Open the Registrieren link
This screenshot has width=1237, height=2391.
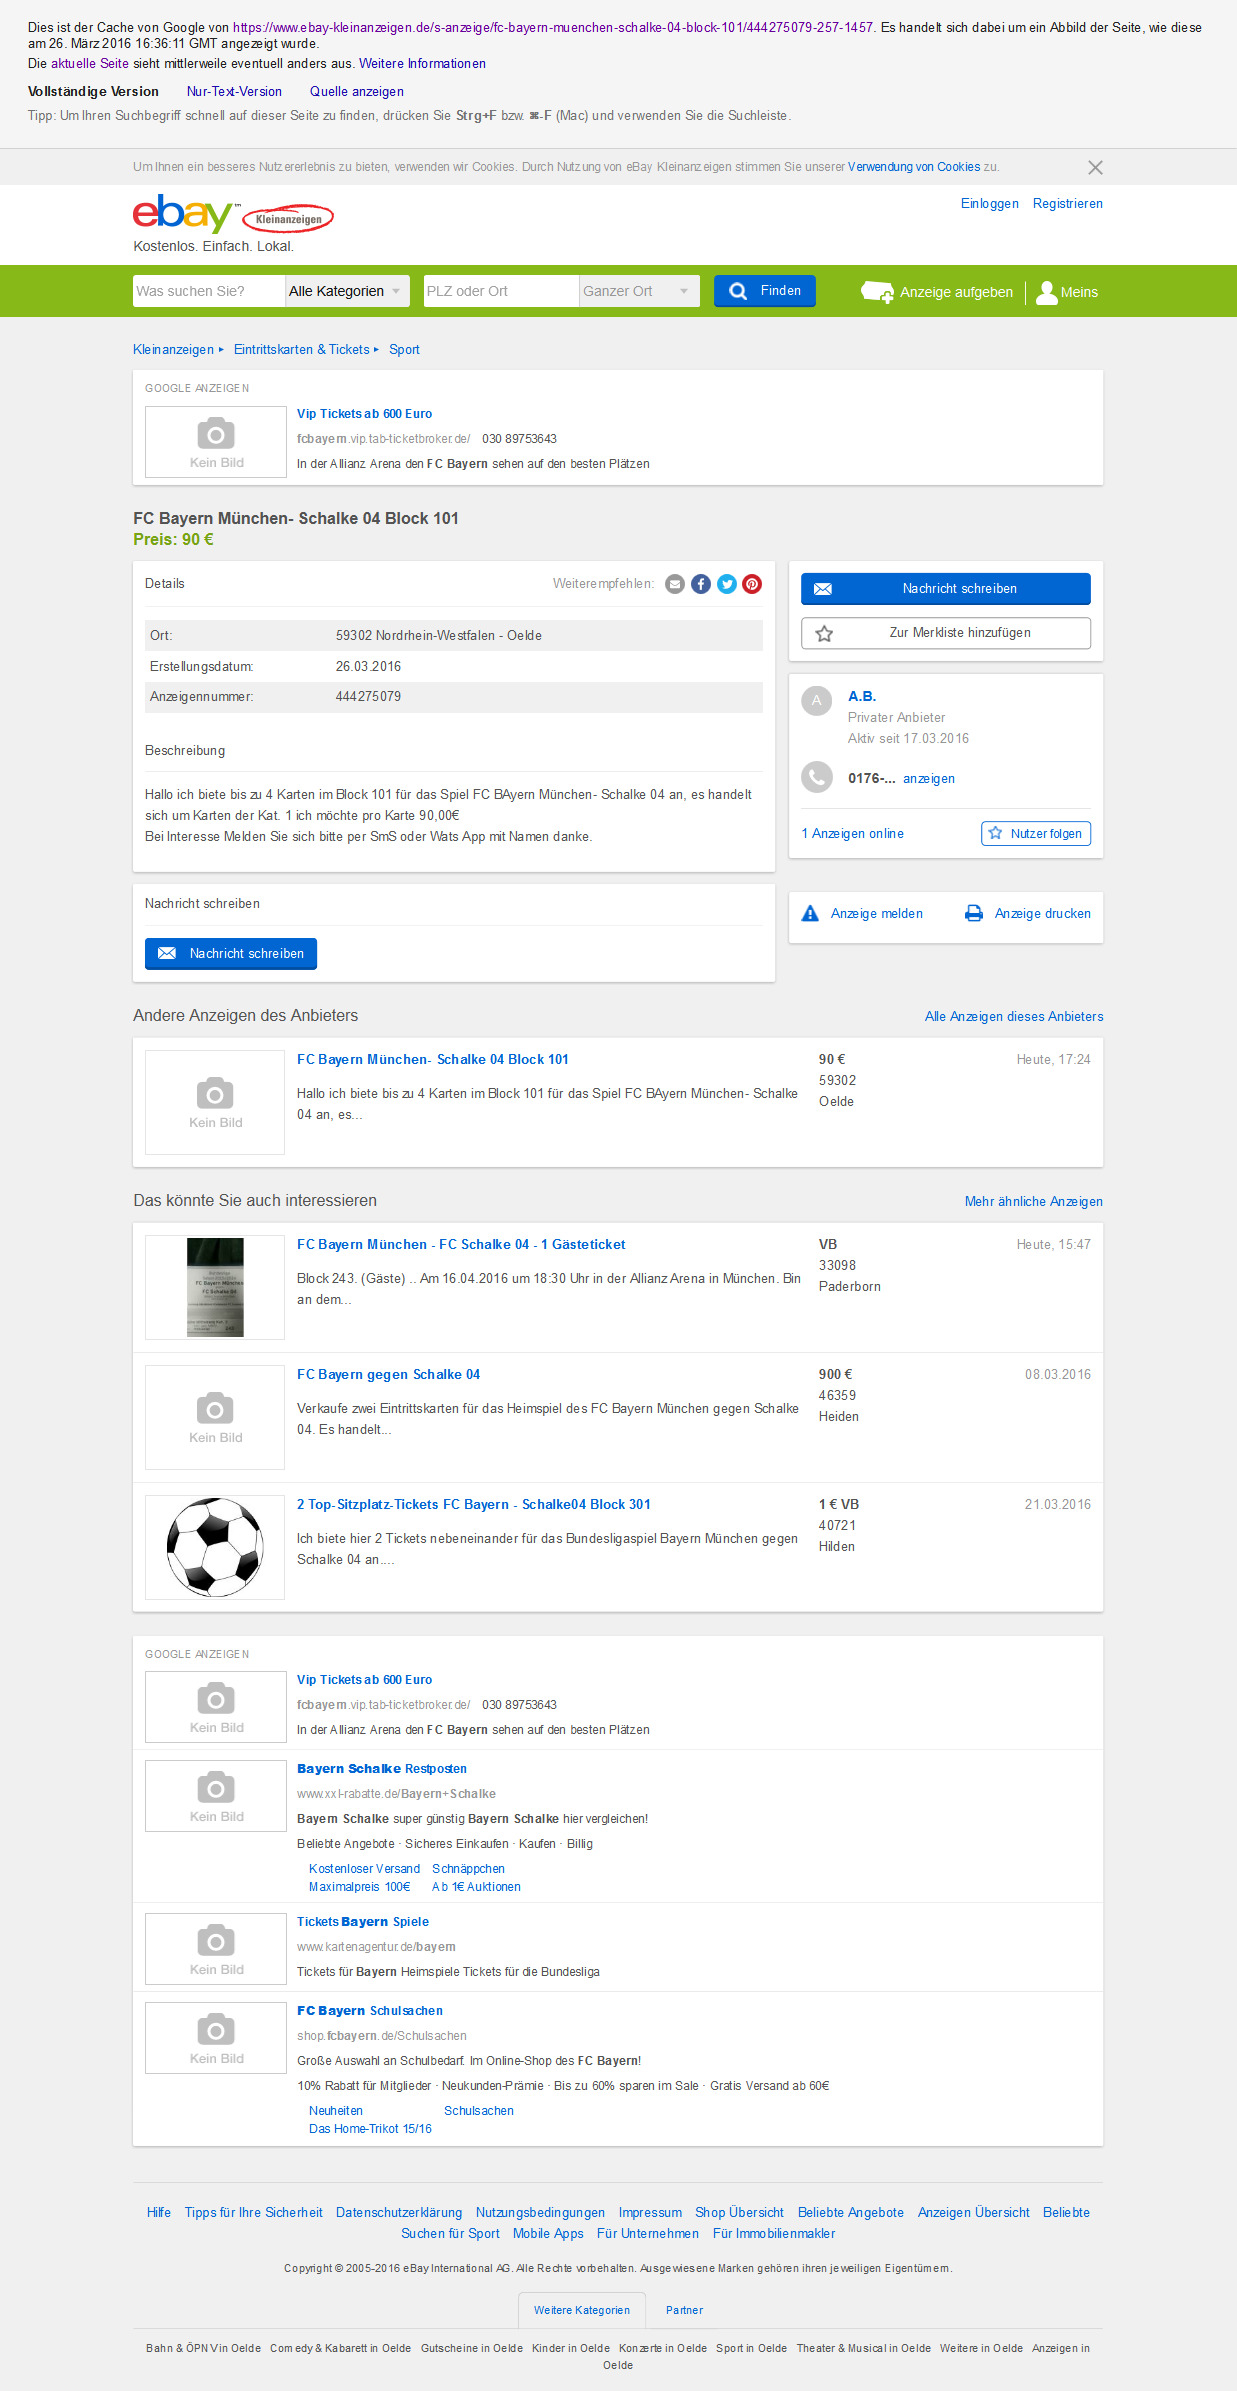[x=1068, y=203]
